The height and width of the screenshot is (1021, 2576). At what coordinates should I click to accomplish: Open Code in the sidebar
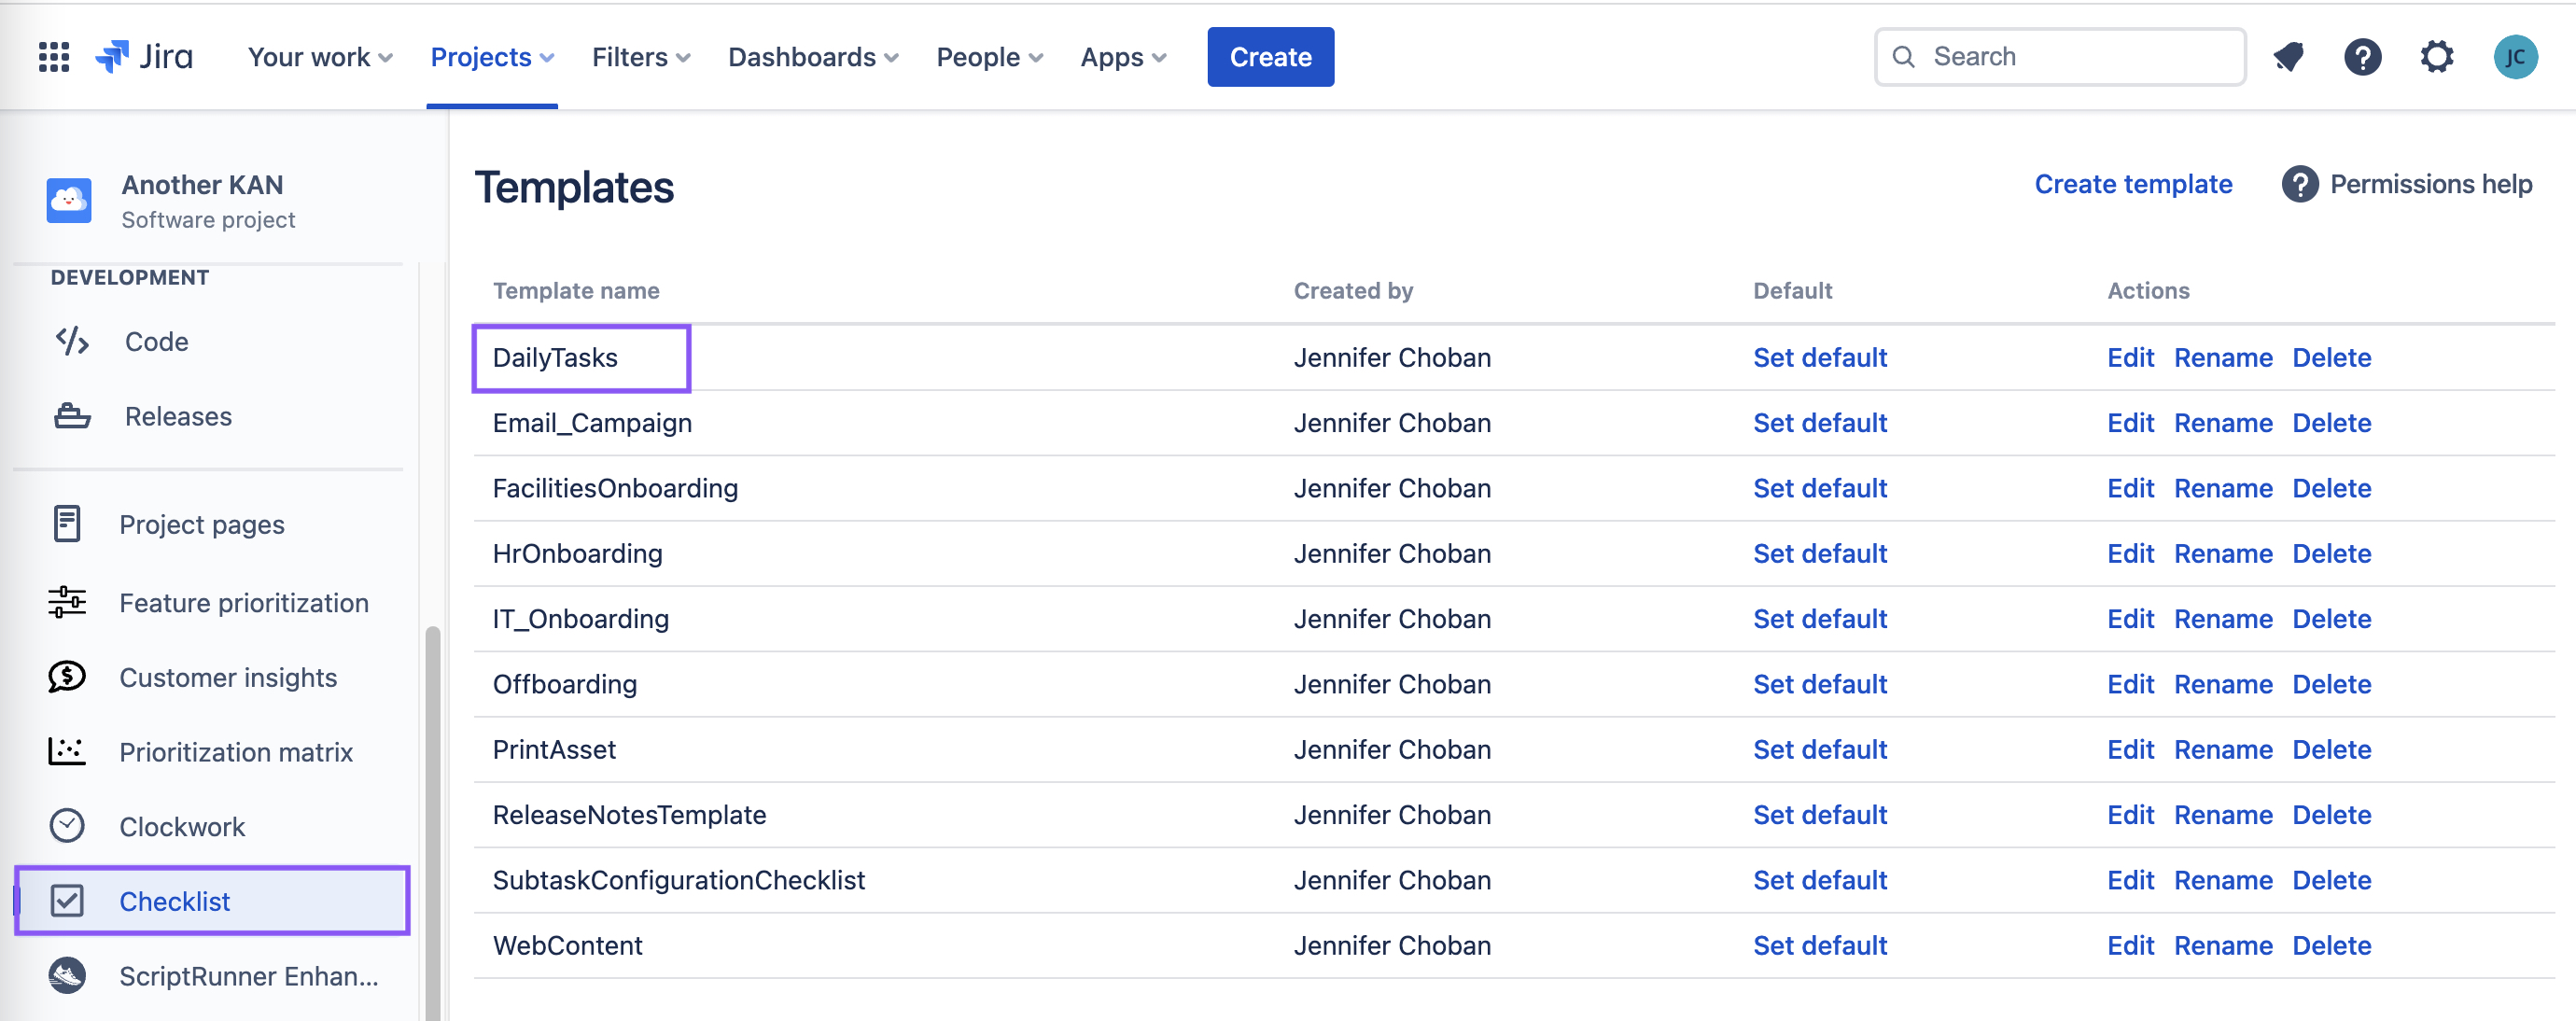[x=156, y=342]
